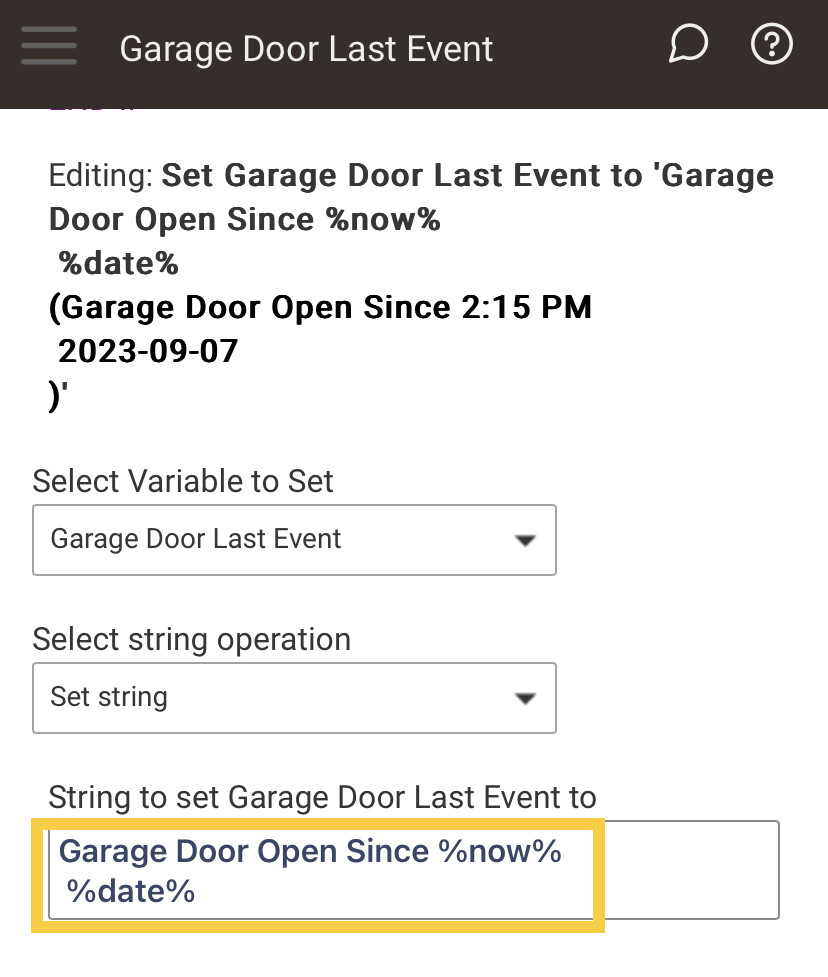The height and width of the screenshot is (977, 828).
Task: Click the %date% line inside the string field
Action: coord(131,891)
